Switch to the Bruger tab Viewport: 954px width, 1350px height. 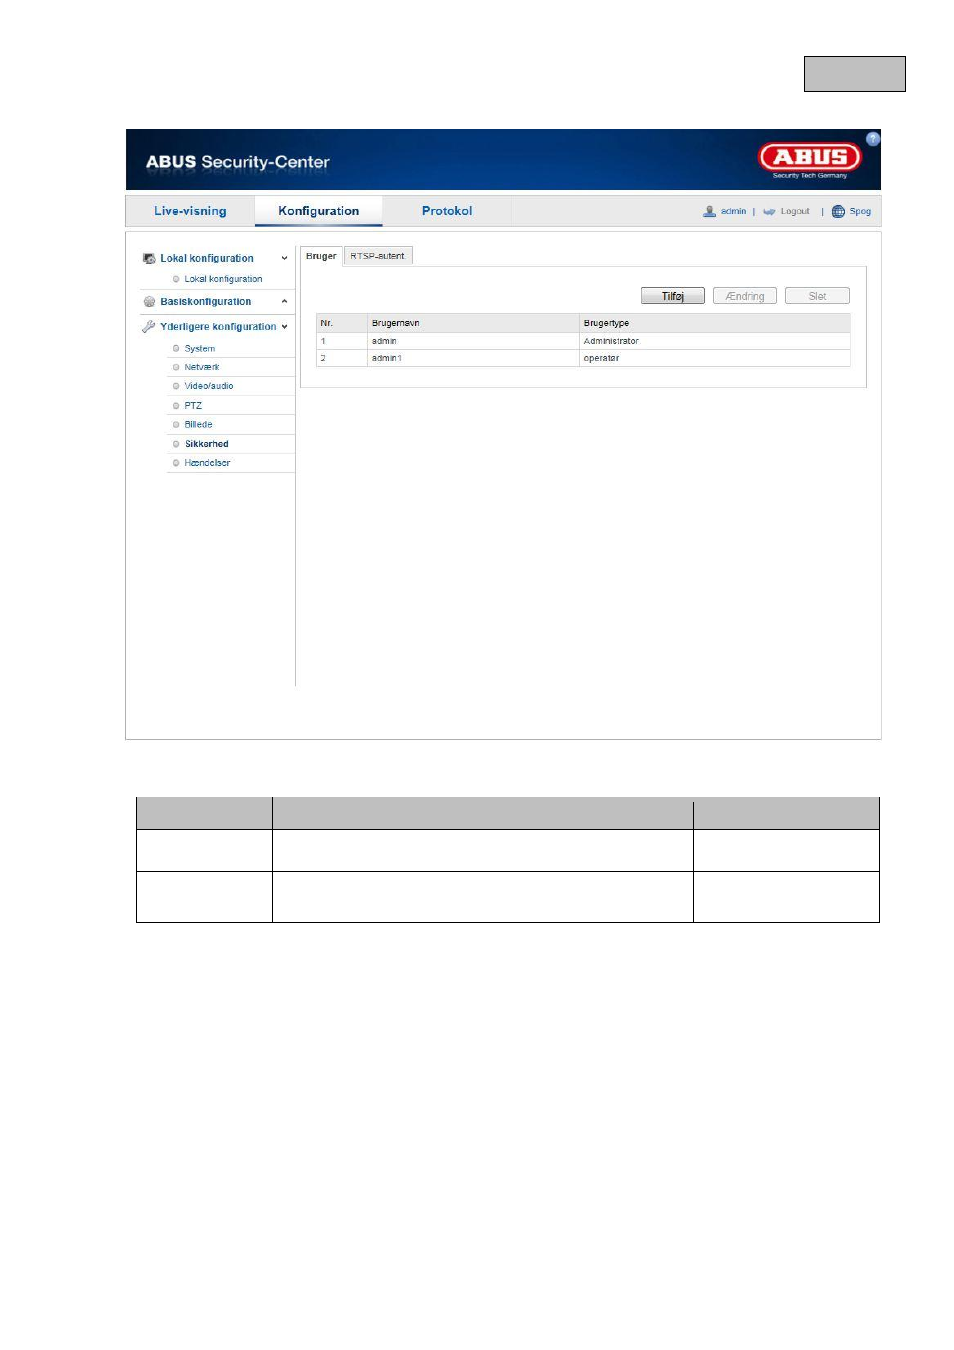pos(321,256)
